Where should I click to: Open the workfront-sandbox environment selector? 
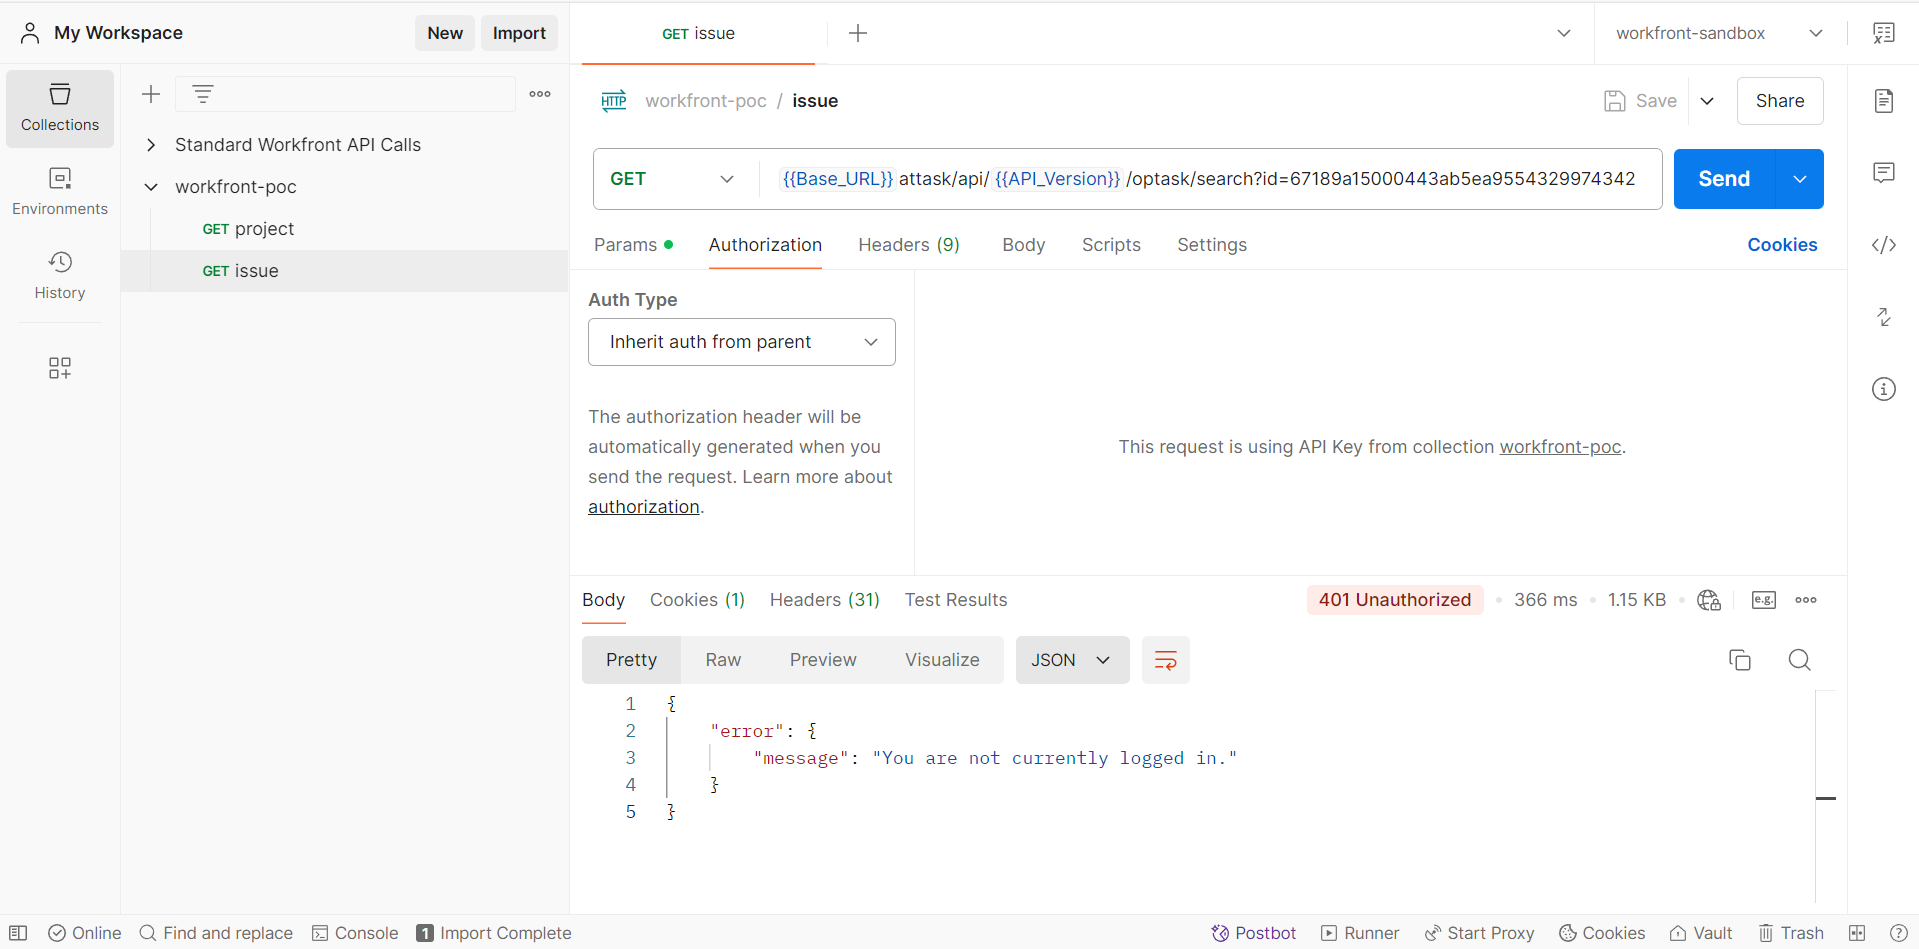(x=1718, y=33)
